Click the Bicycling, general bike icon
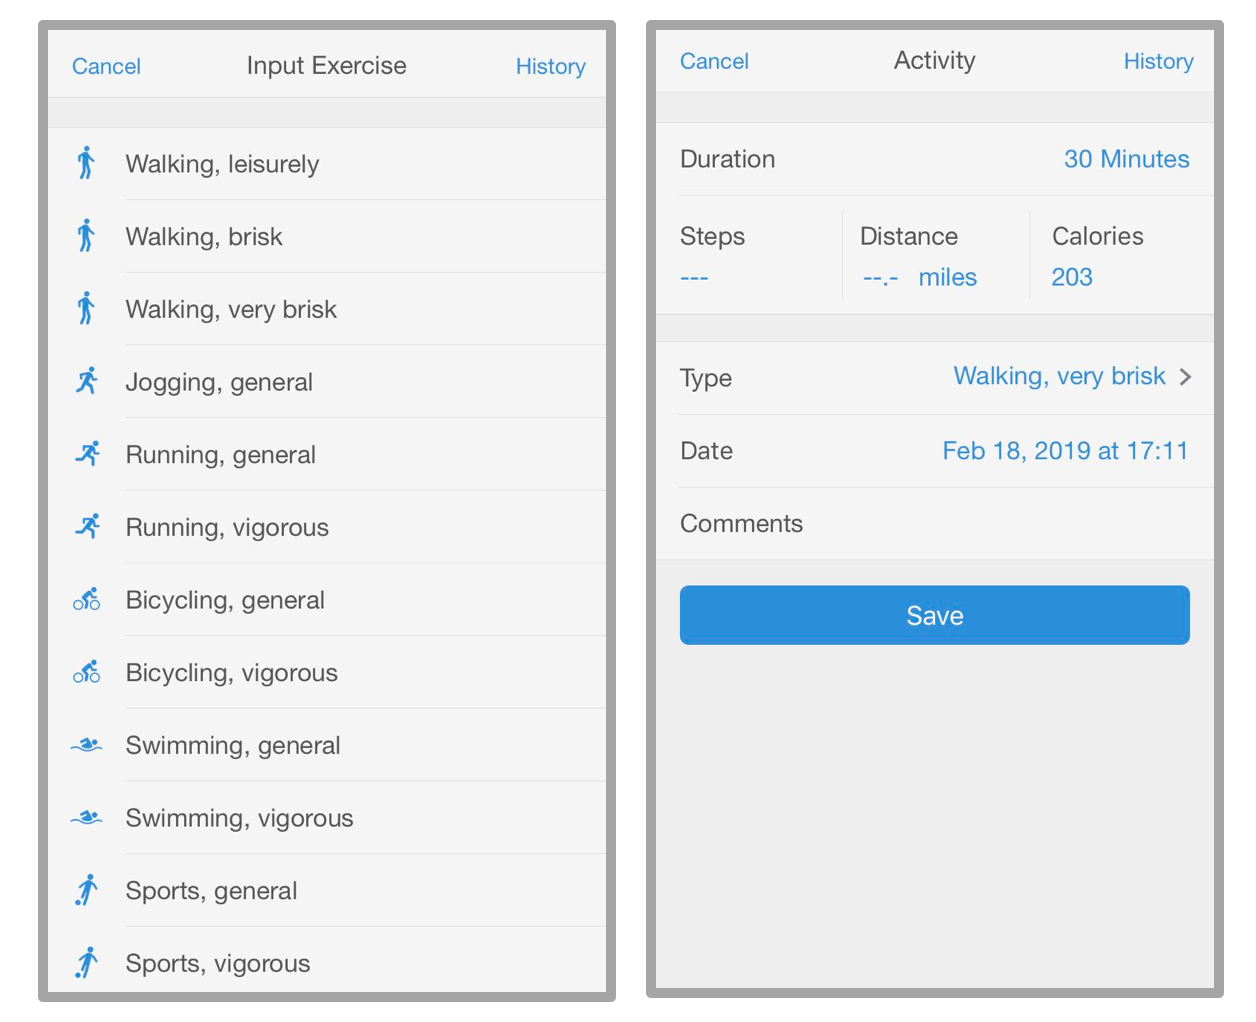This screenshot has width=1256, height=1022. (x=87, y=599)
